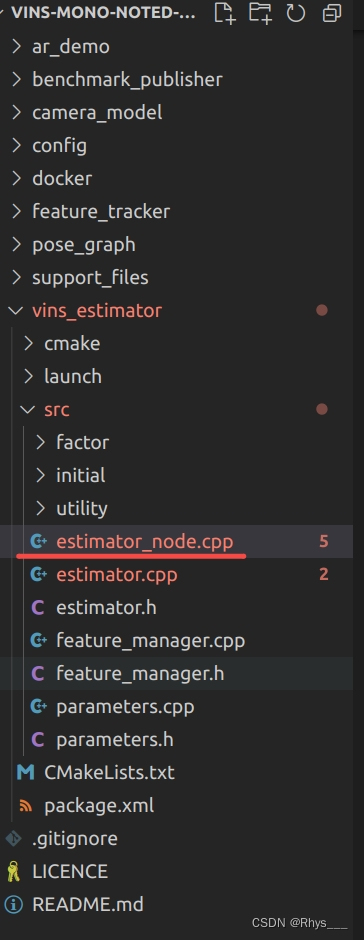Click the New File icon
This screenshot has height=940, width=364.
(224, 13)
